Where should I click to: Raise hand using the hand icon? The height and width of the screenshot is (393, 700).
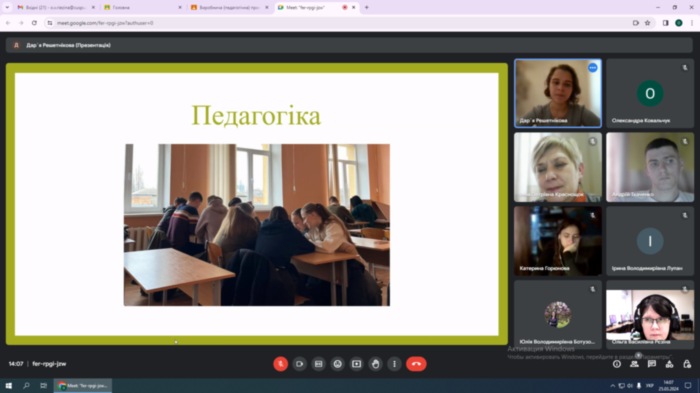(x=375, y=364)
